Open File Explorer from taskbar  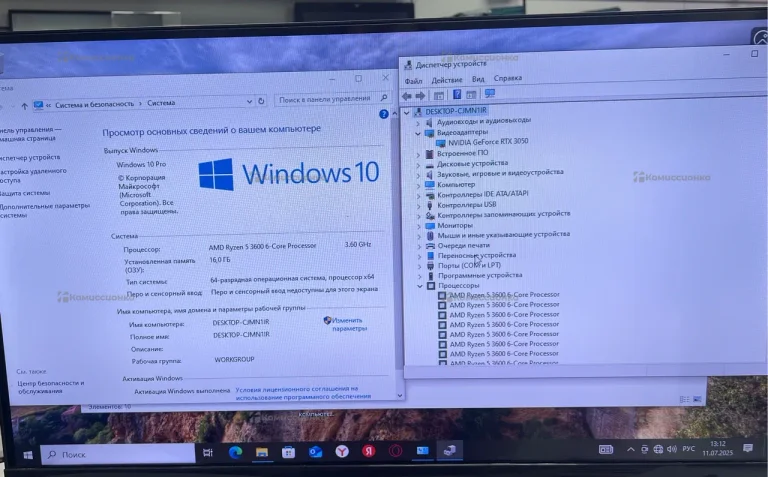click(262, 452)
